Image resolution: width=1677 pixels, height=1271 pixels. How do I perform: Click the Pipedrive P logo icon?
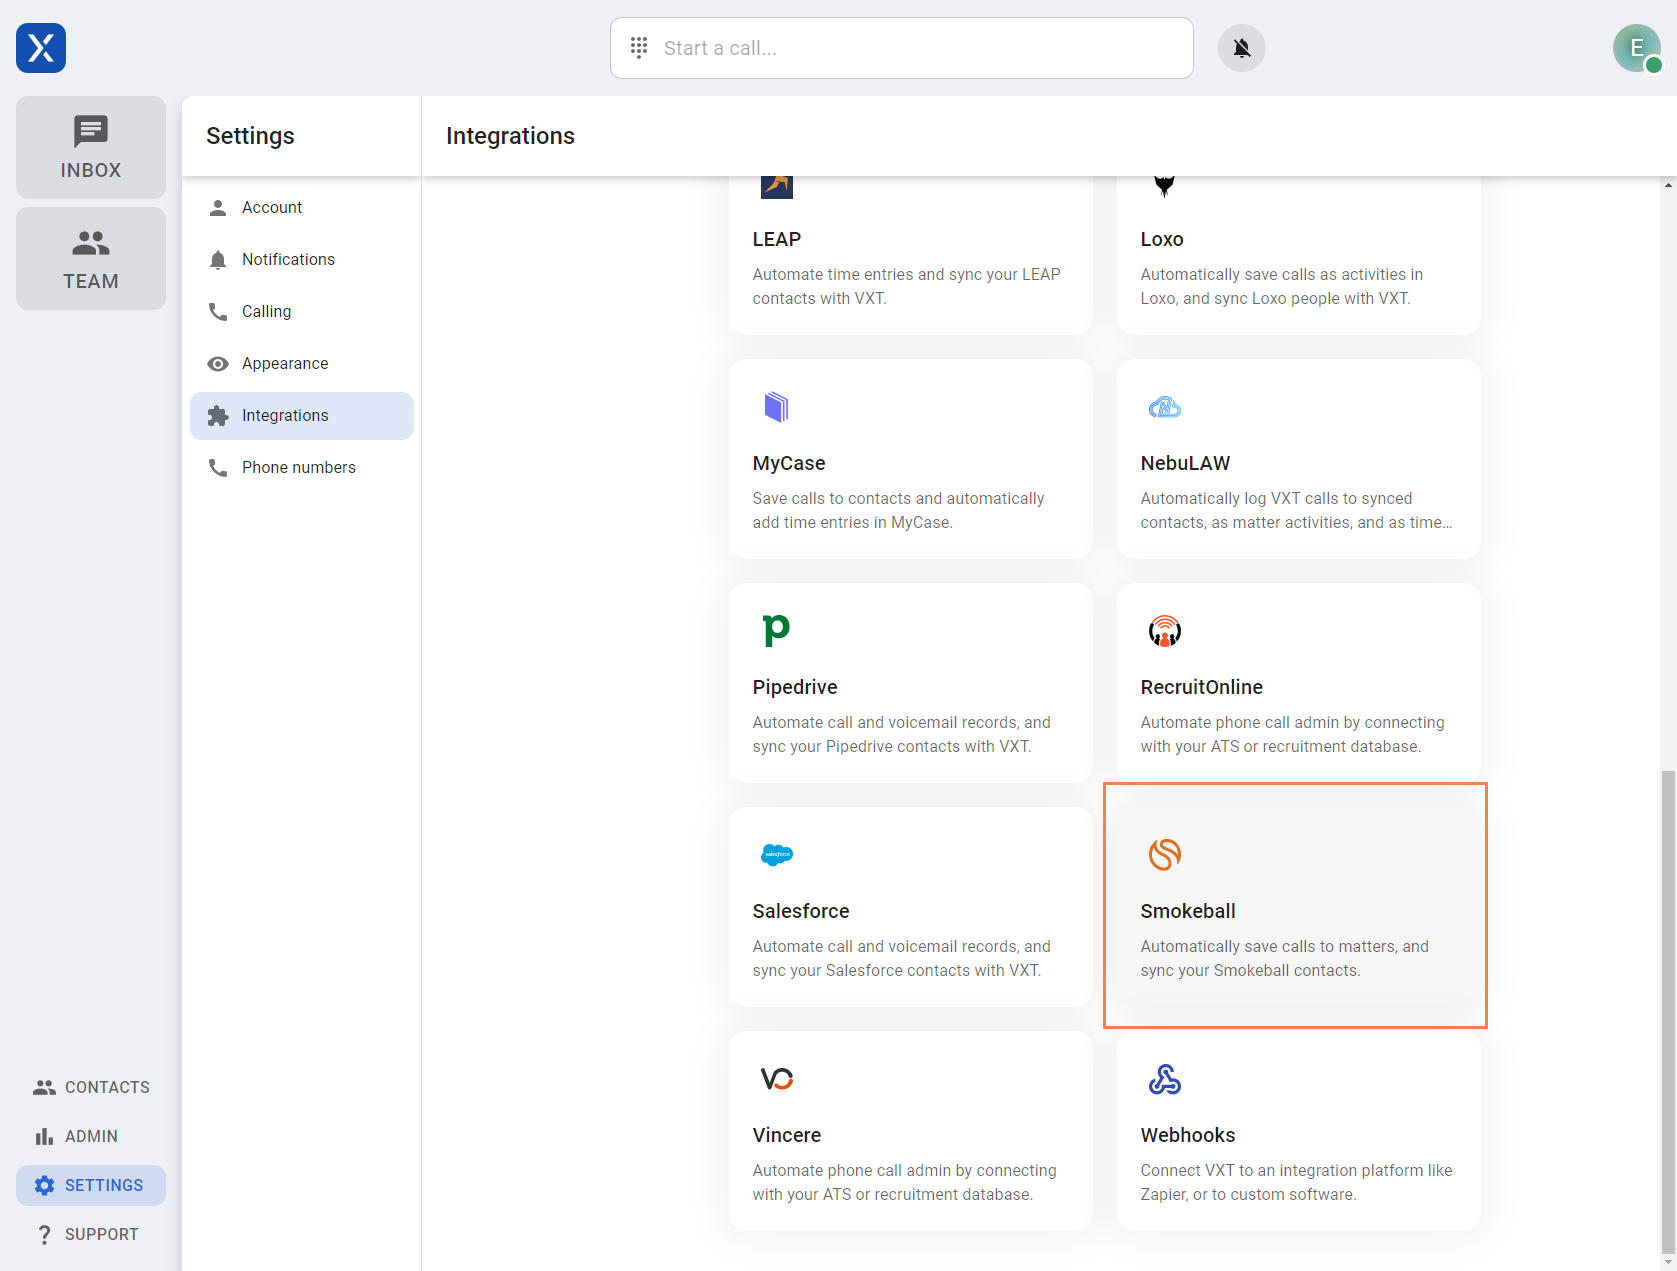776,631
